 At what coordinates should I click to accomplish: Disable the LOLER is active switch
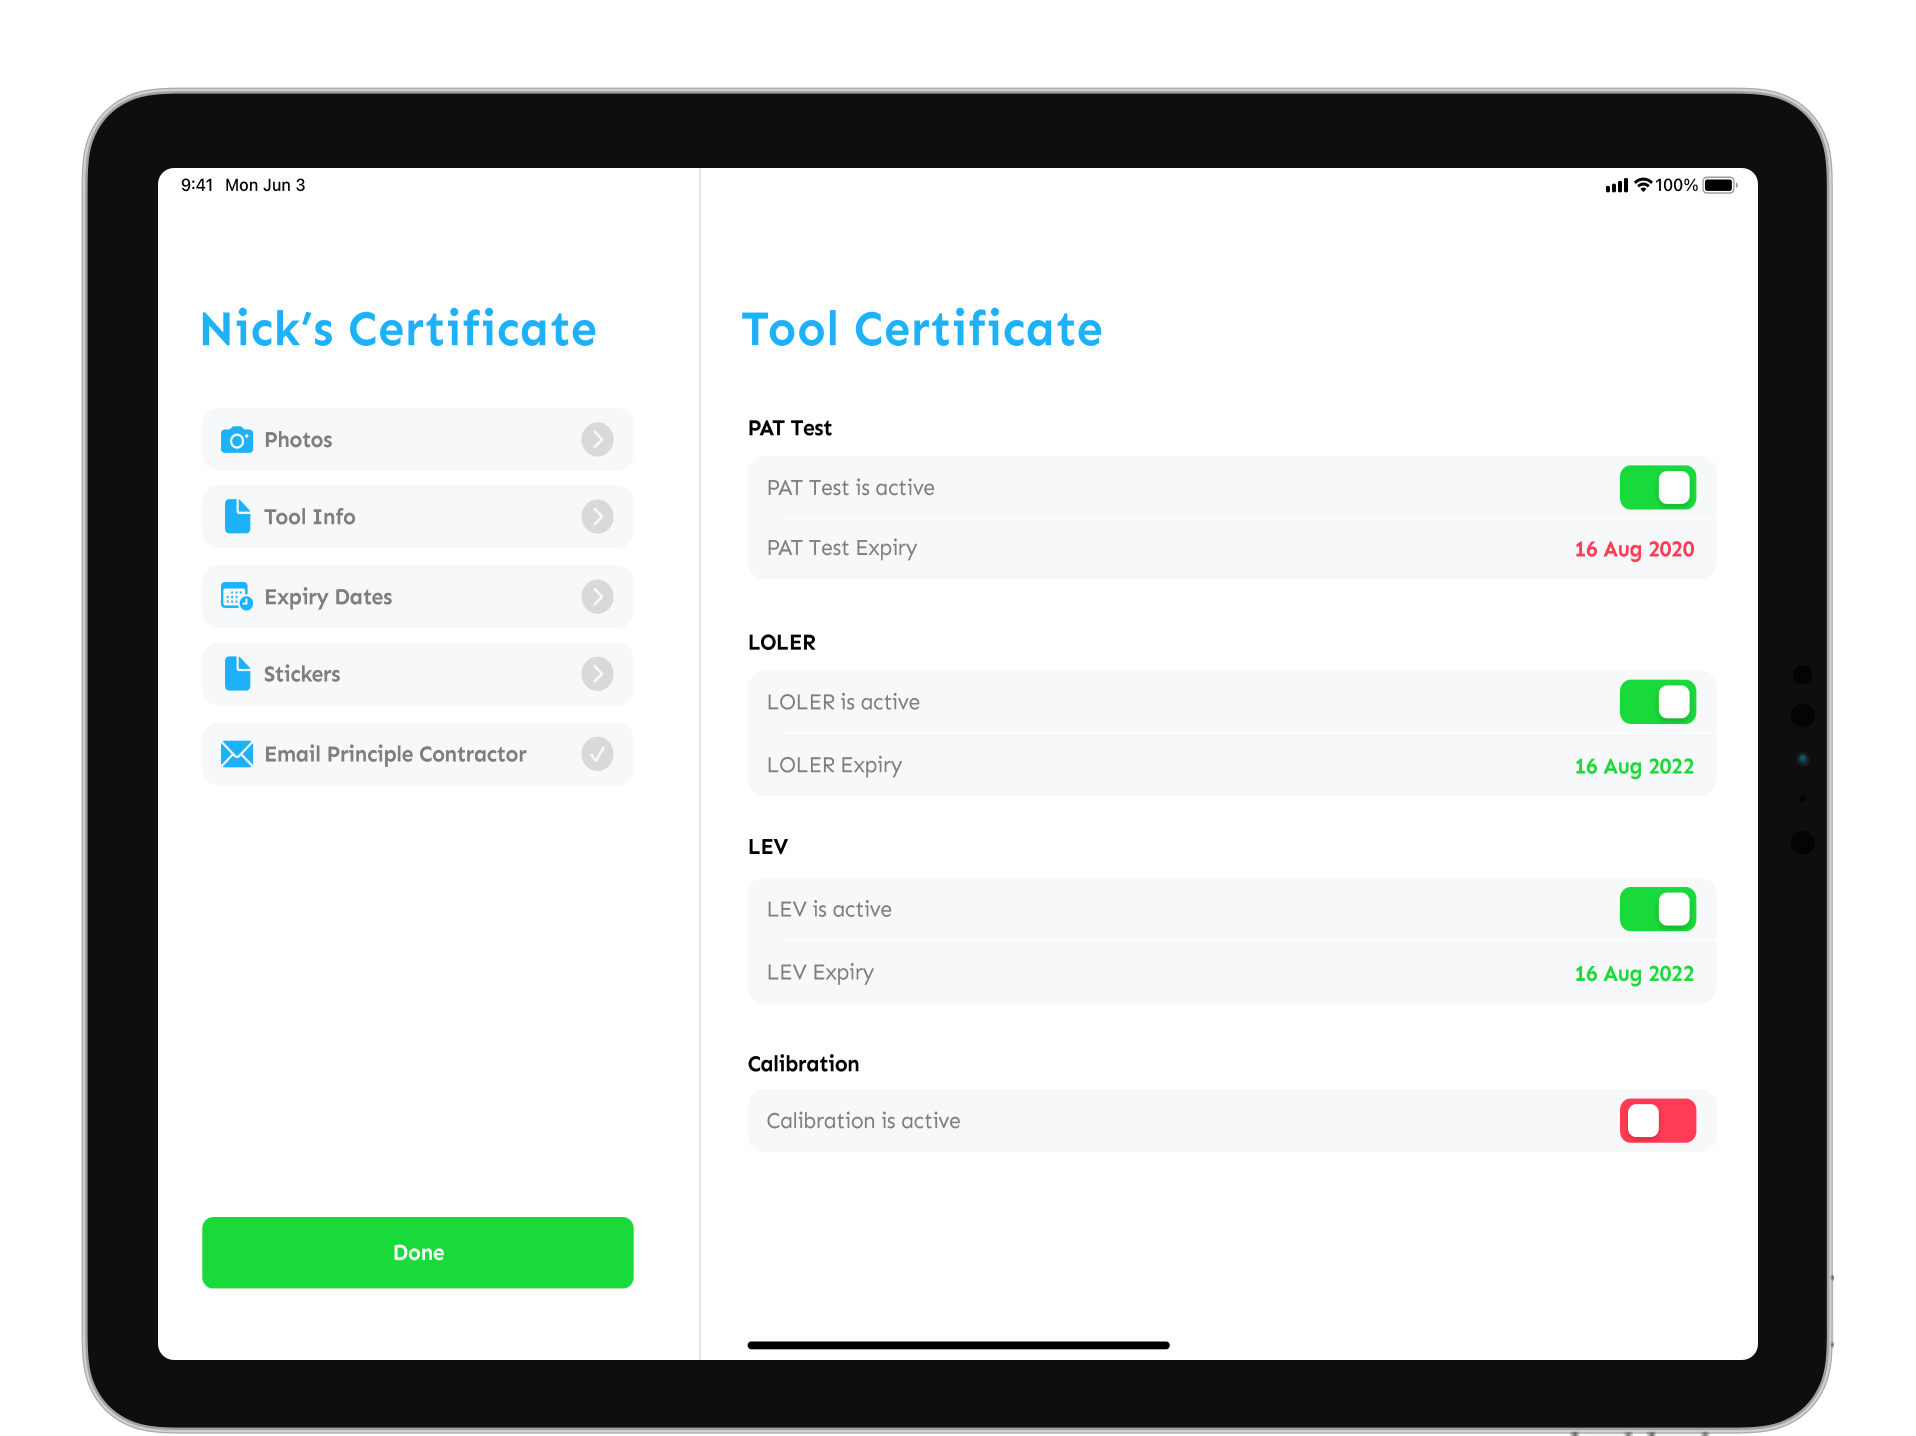coord(1657,702)
